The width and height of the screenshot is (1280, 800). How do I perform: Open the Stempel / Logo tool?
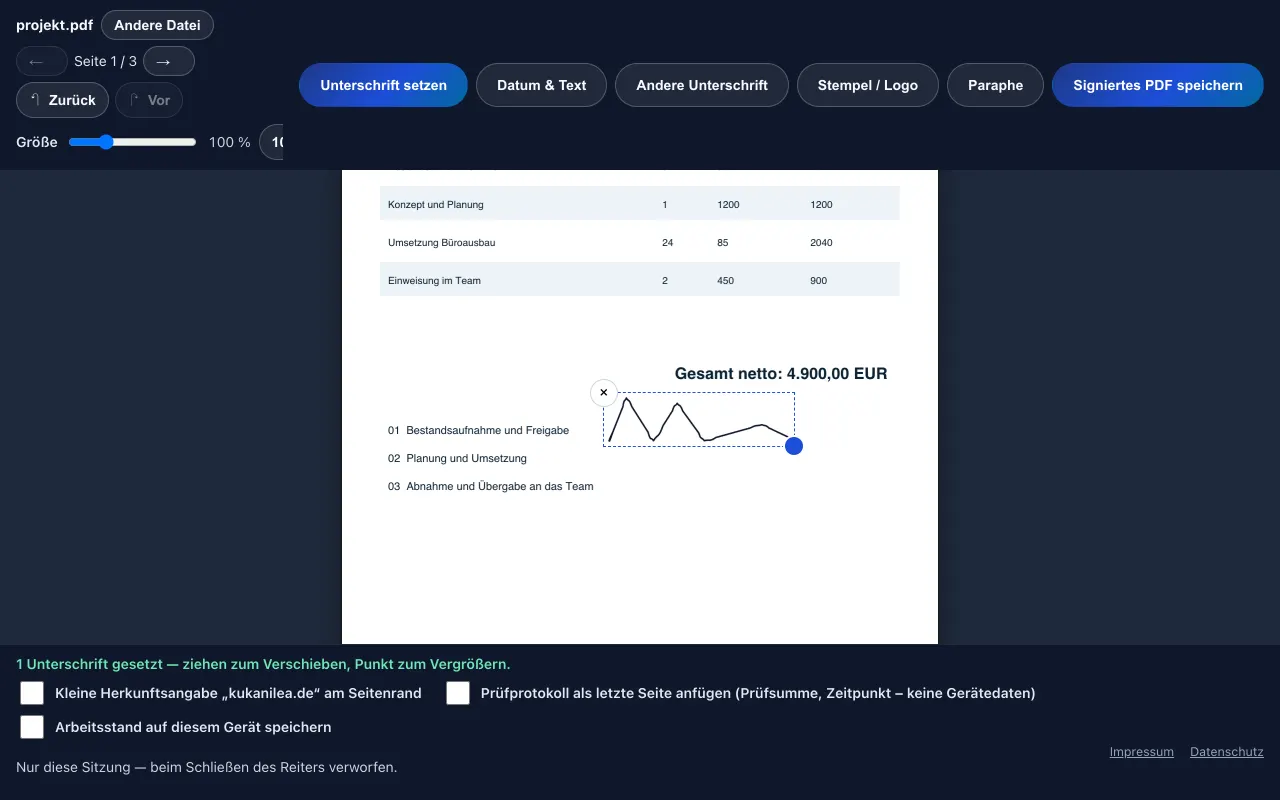point(868,85)
